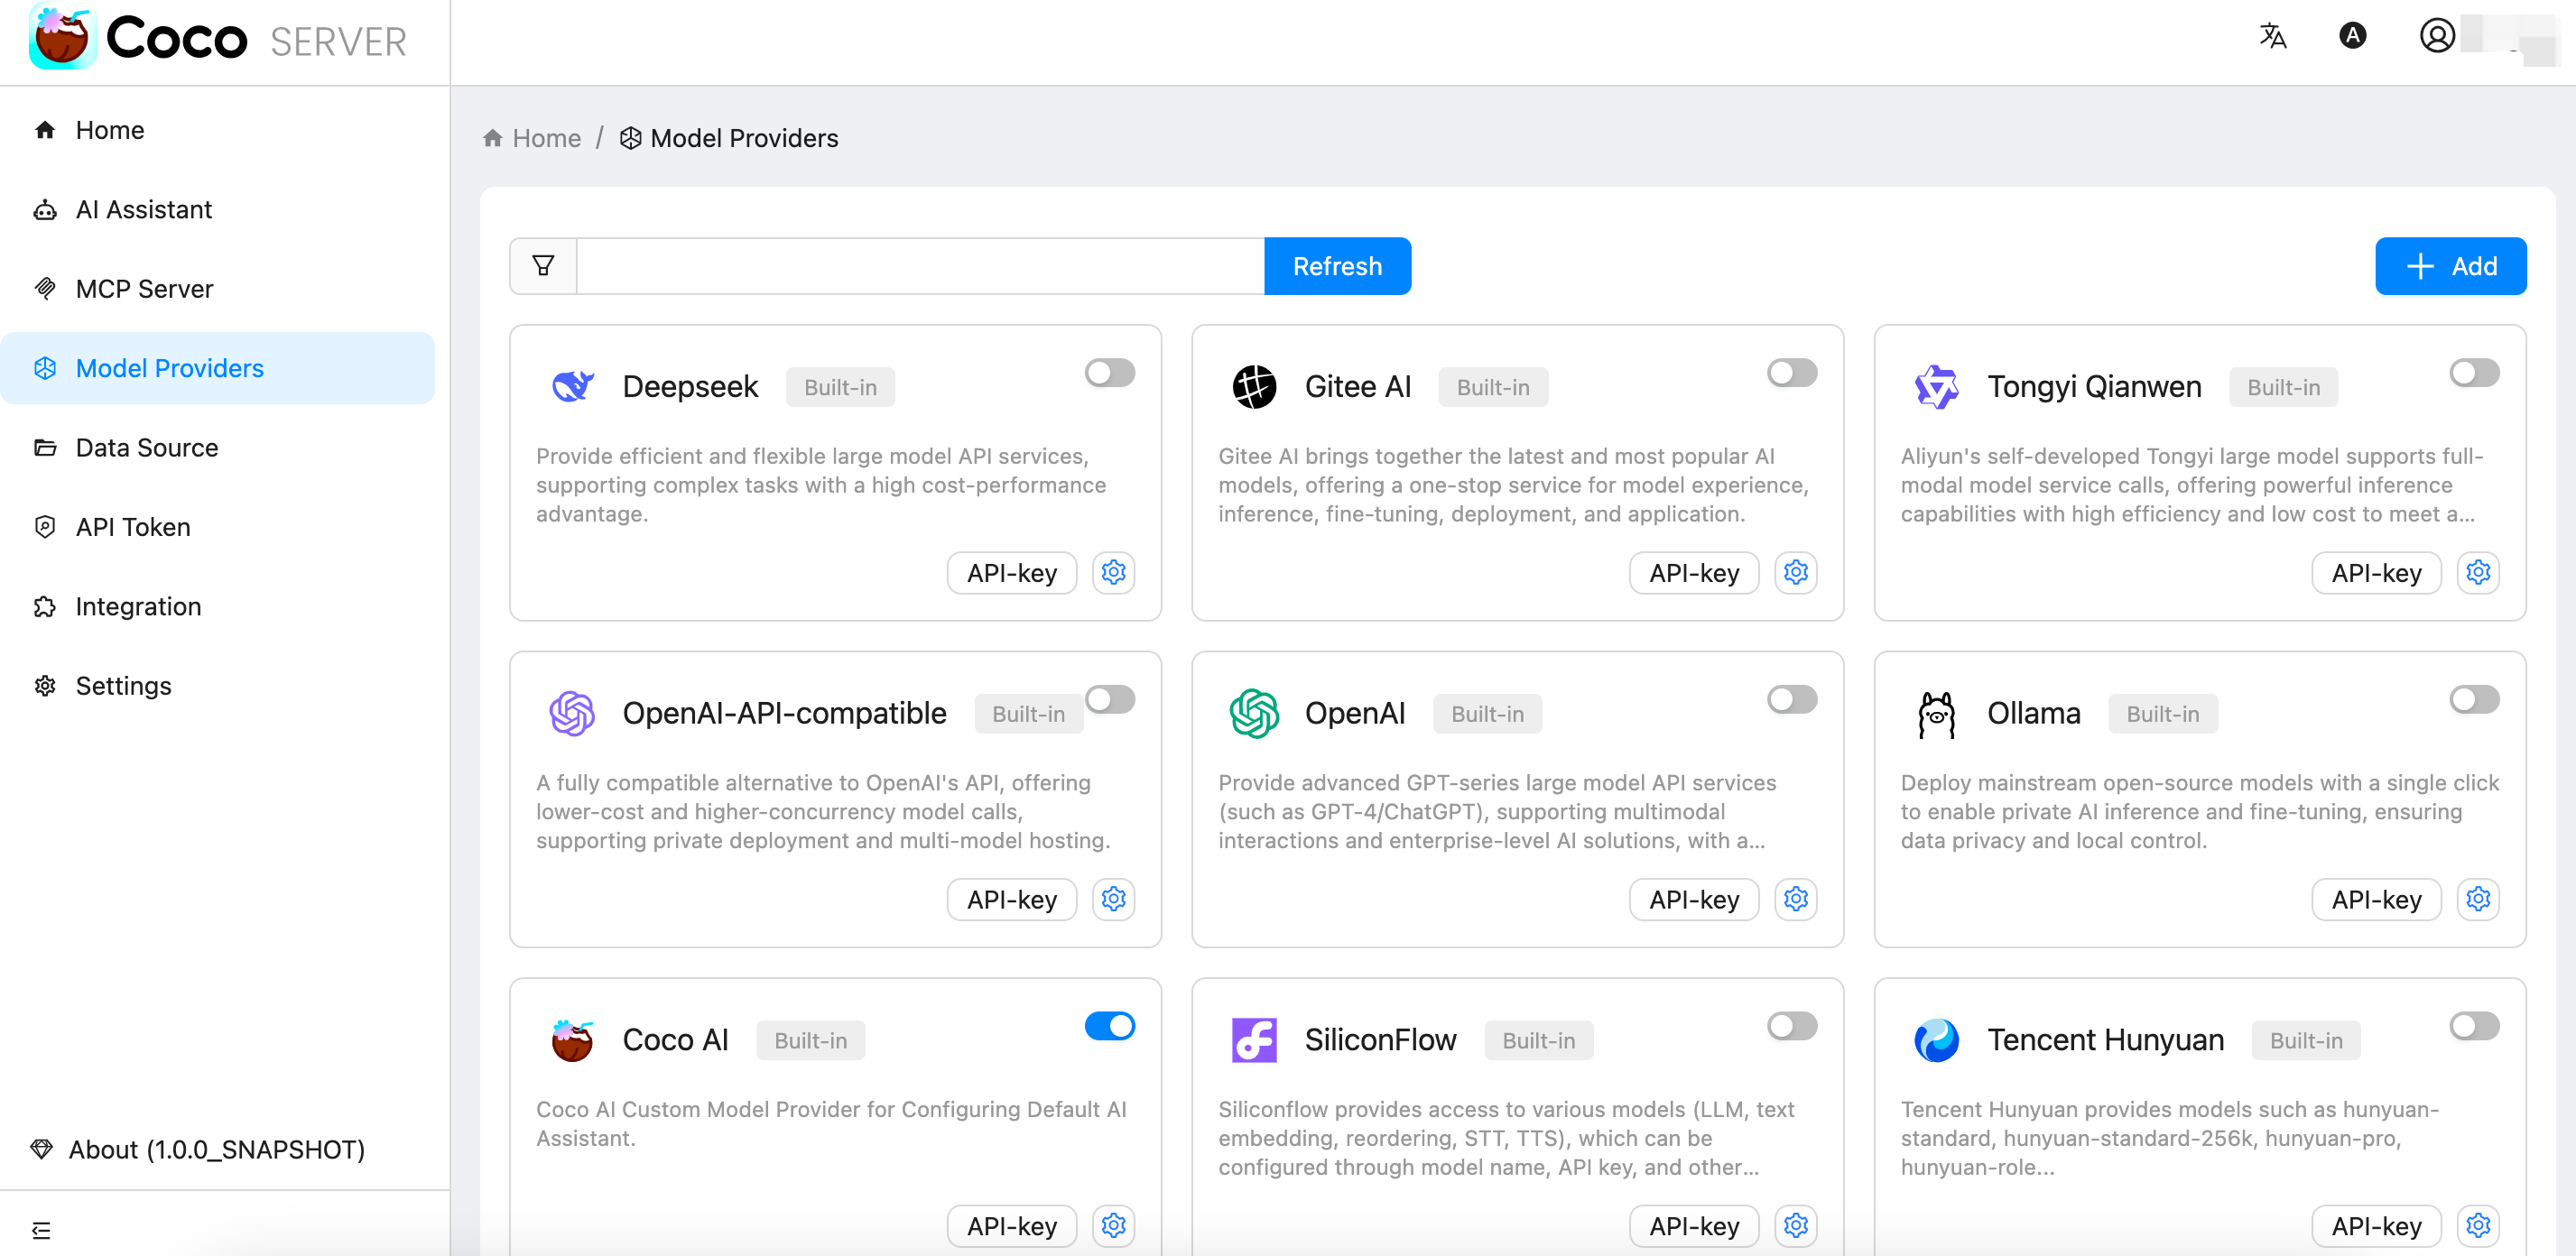Click the Coco AI API-key button

[x=1011, y=1225]
